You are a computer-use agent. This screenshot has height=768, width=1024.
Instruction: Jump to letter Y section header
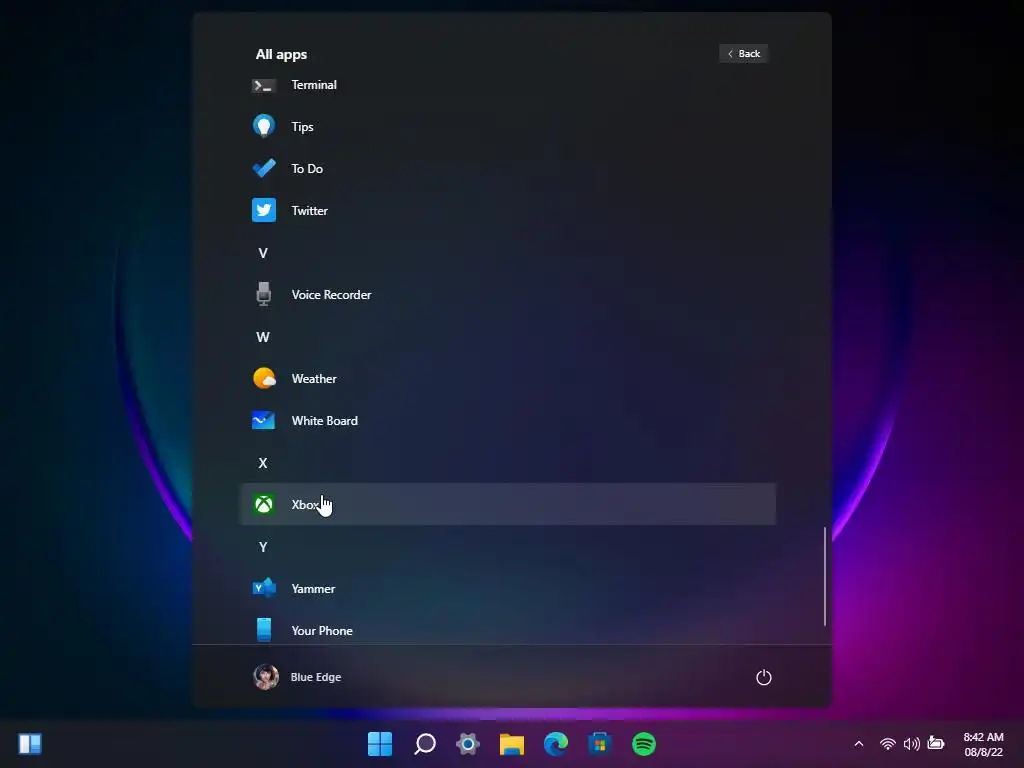click(x=263, y=547)
